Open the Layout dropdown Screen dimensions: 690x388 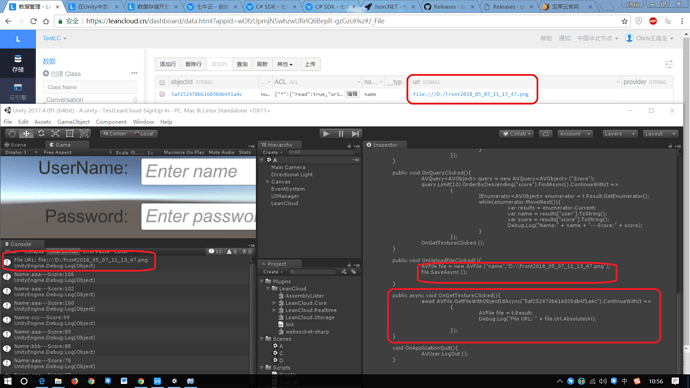[660, 134]
